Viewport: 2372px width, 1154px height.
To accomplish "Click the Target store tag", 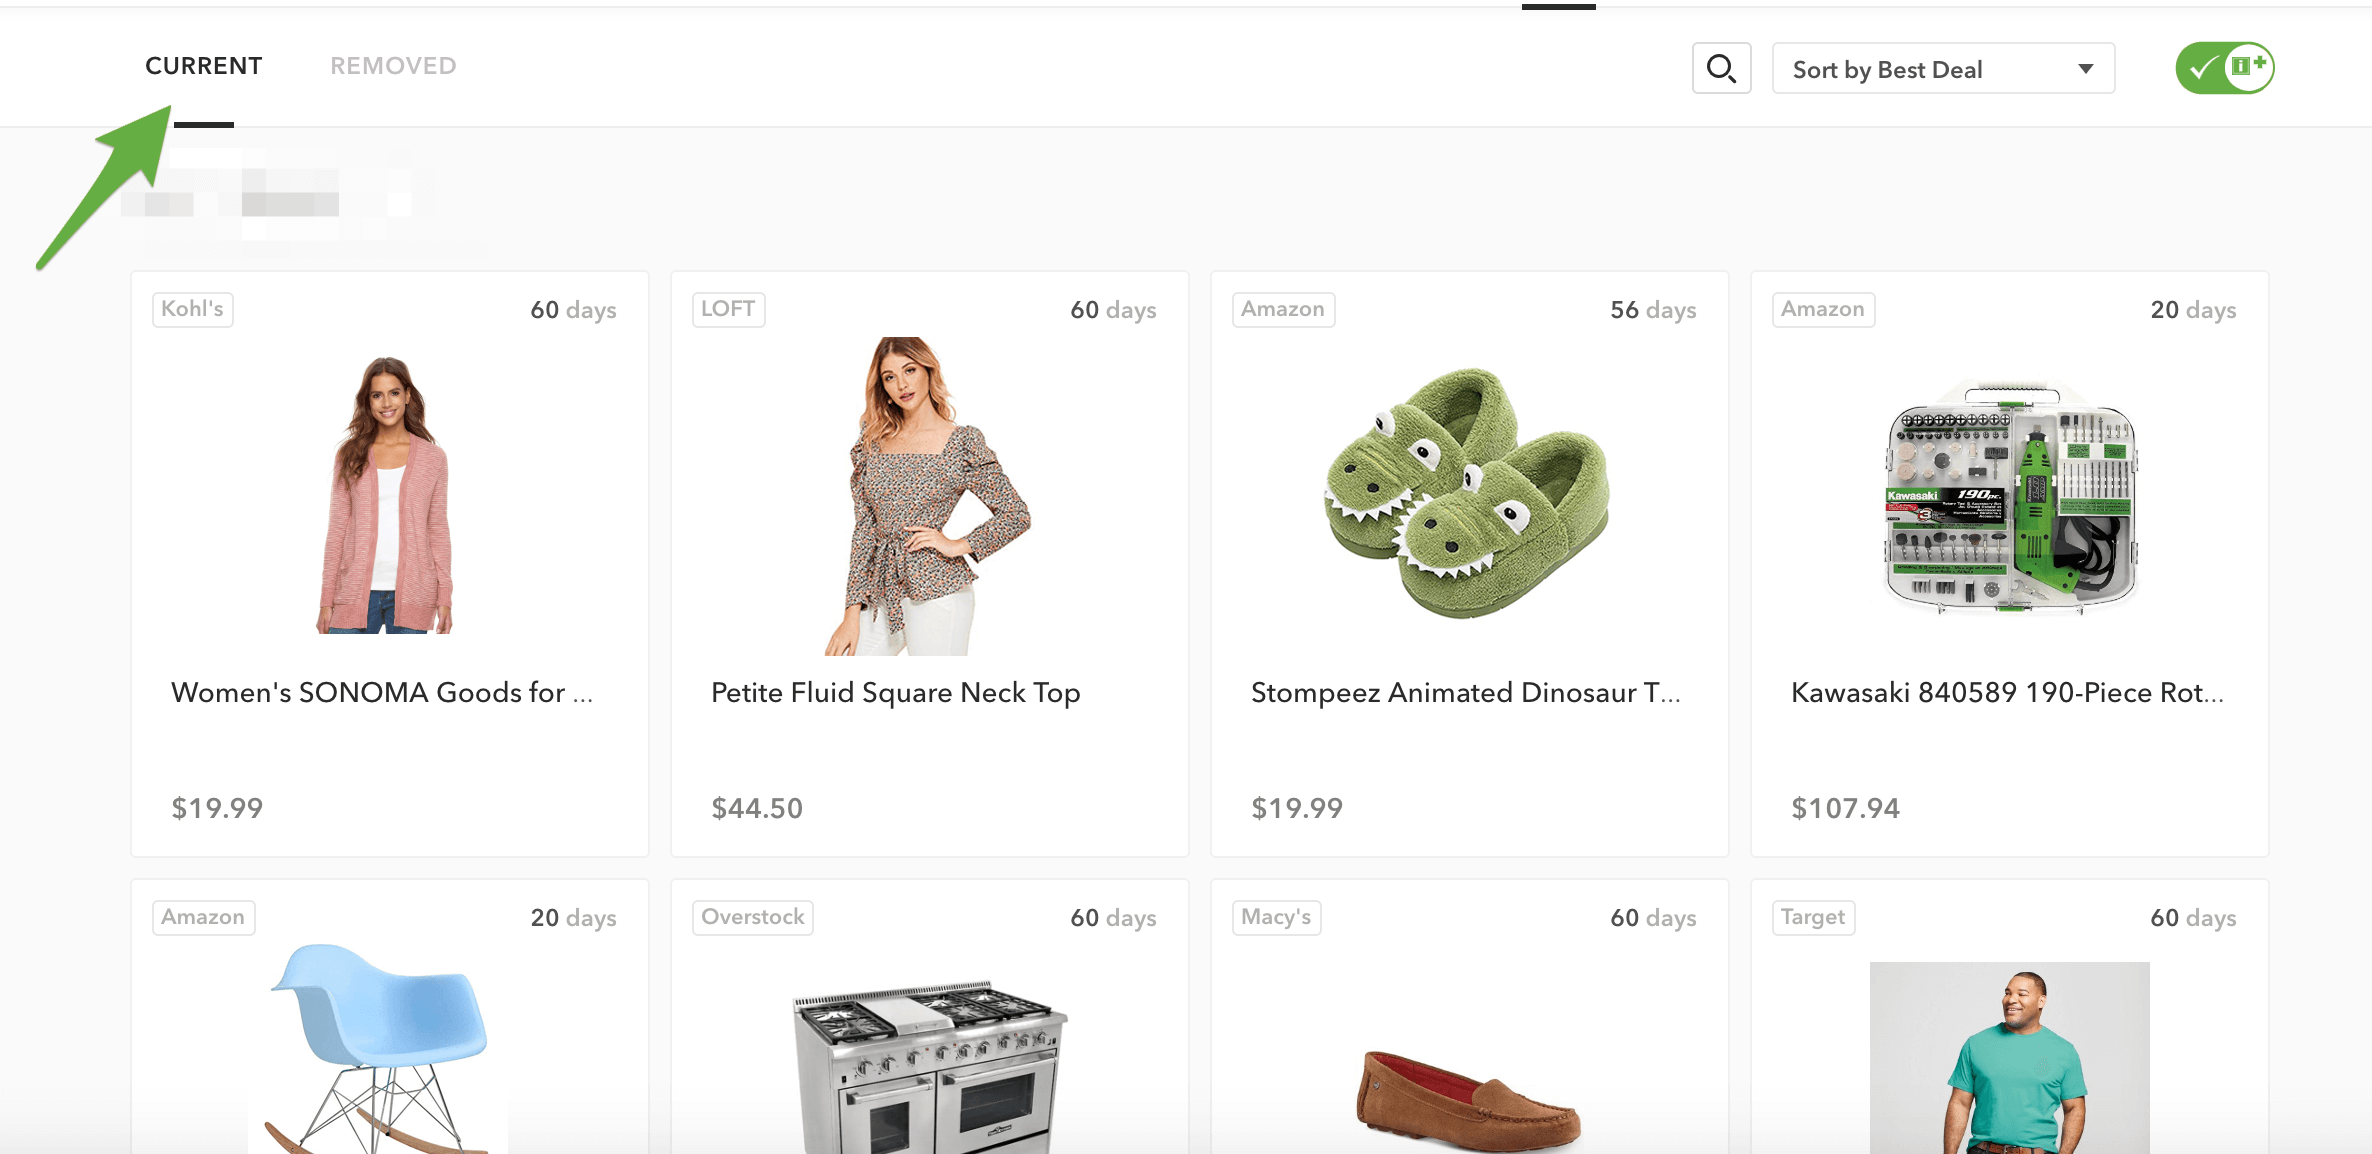I will pos(1813,917).
